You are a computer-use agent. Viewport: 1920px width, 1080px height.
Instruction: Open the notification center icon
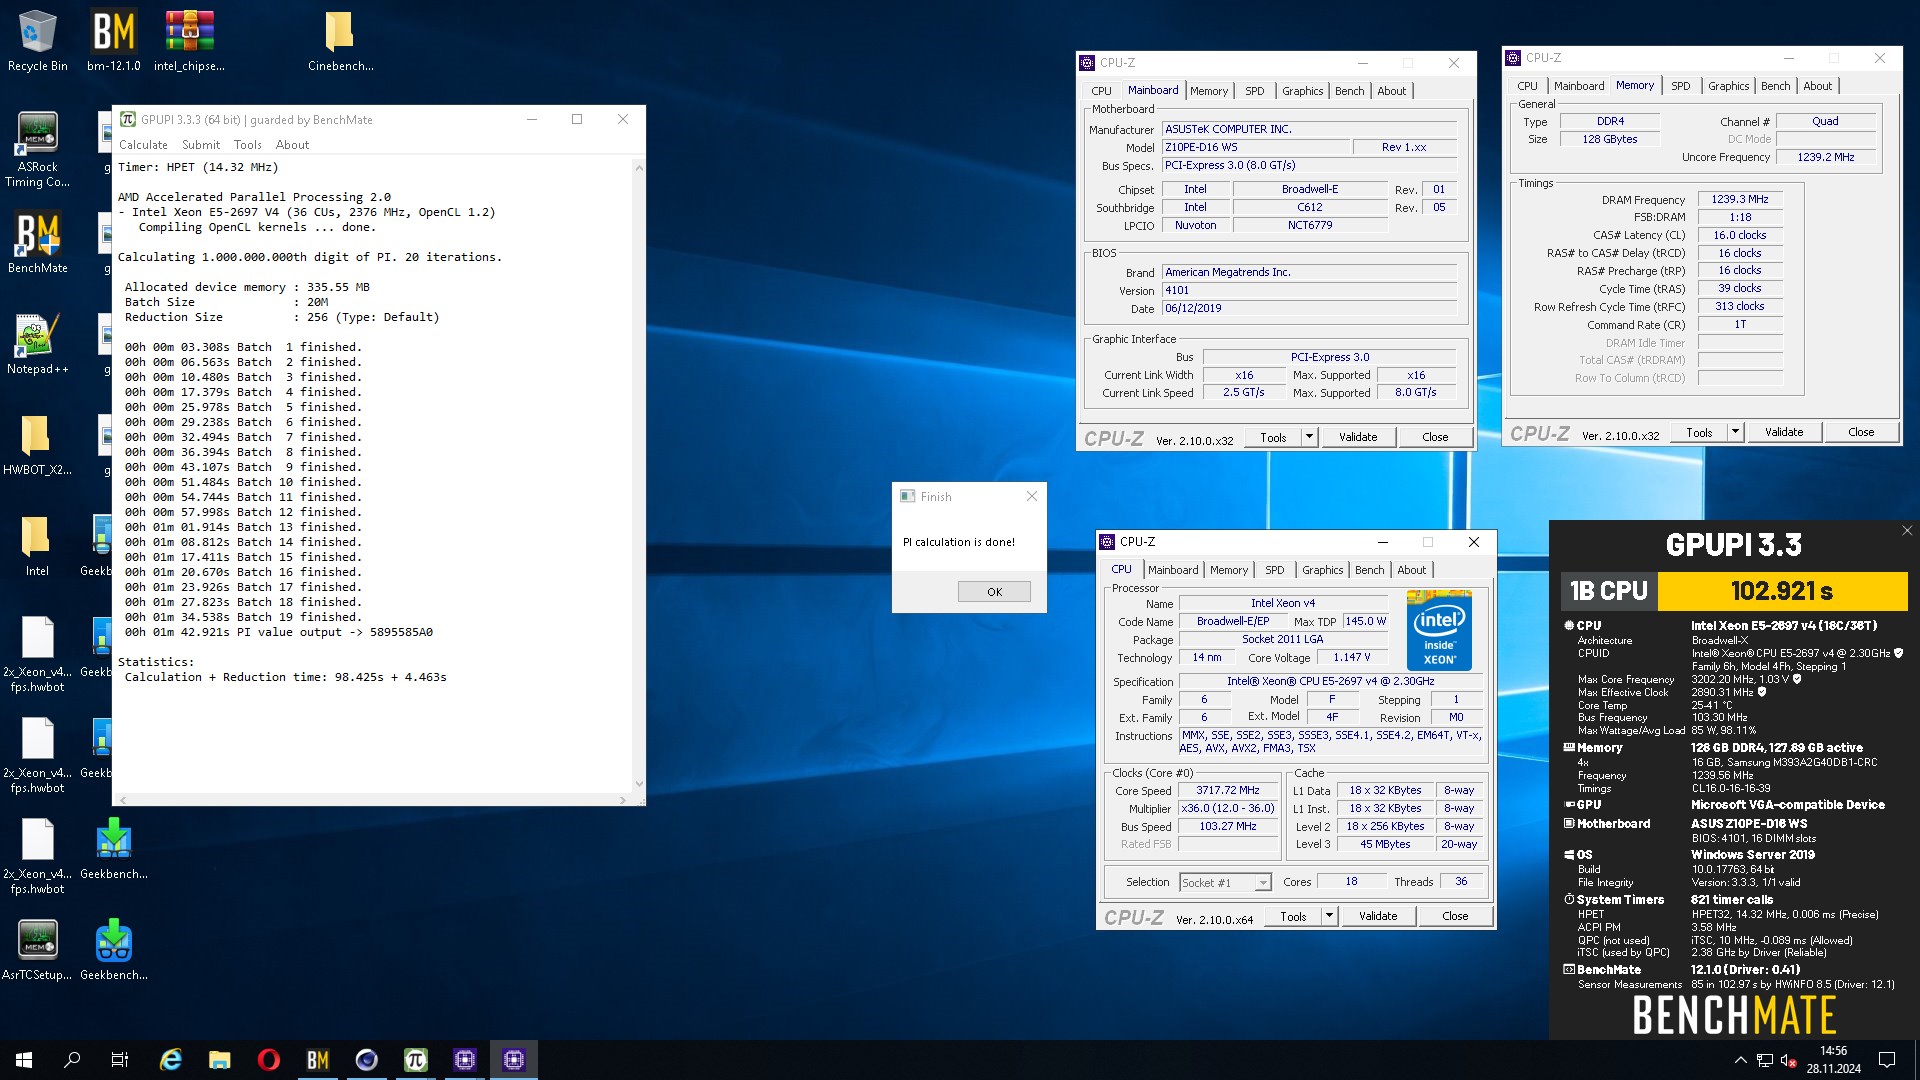[1887, 1060]
